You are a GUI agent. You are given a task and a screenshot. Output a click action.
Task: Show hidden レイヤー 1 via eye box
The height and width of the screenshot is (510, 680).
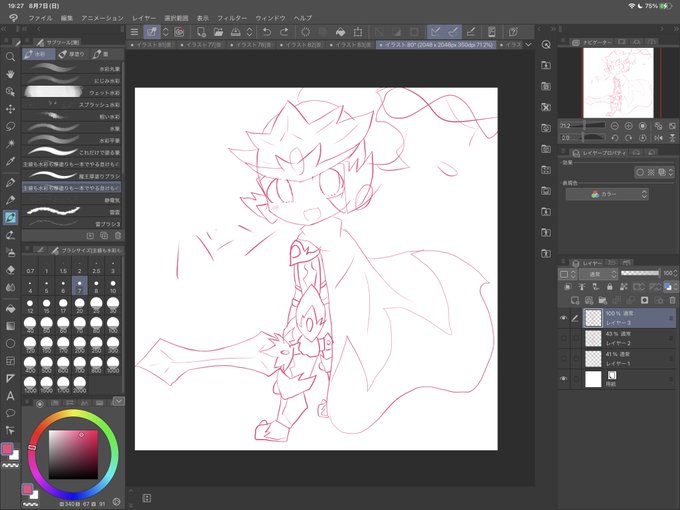click(563, 359)
